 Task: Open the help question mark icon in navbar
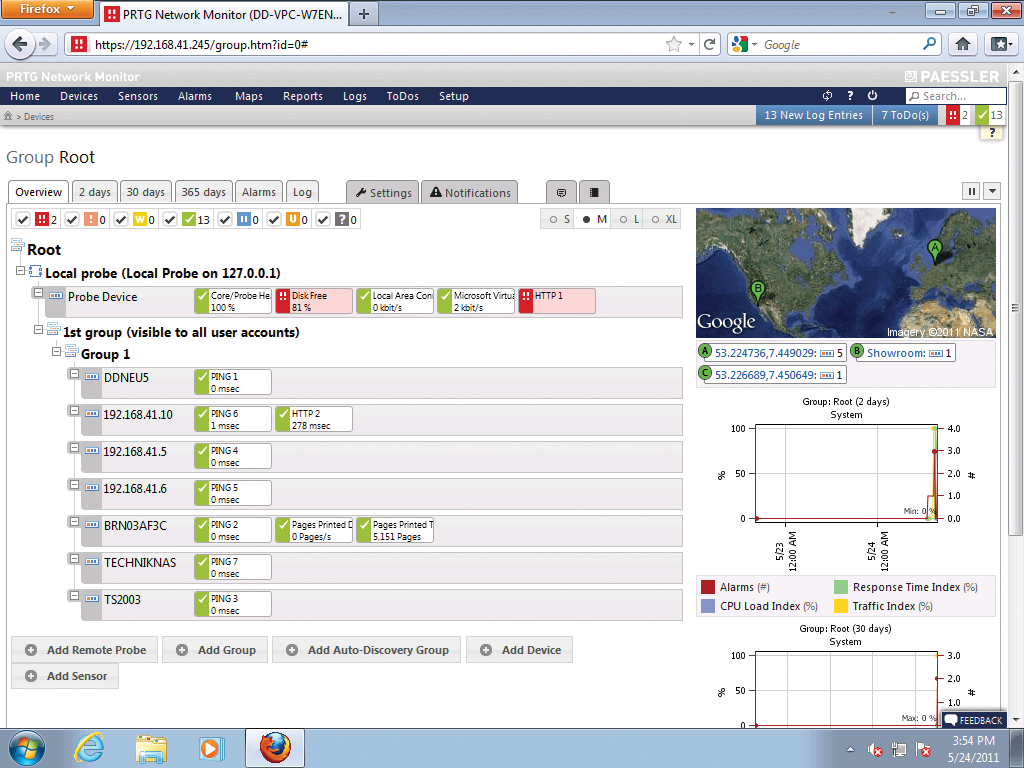tap(850, 95)
